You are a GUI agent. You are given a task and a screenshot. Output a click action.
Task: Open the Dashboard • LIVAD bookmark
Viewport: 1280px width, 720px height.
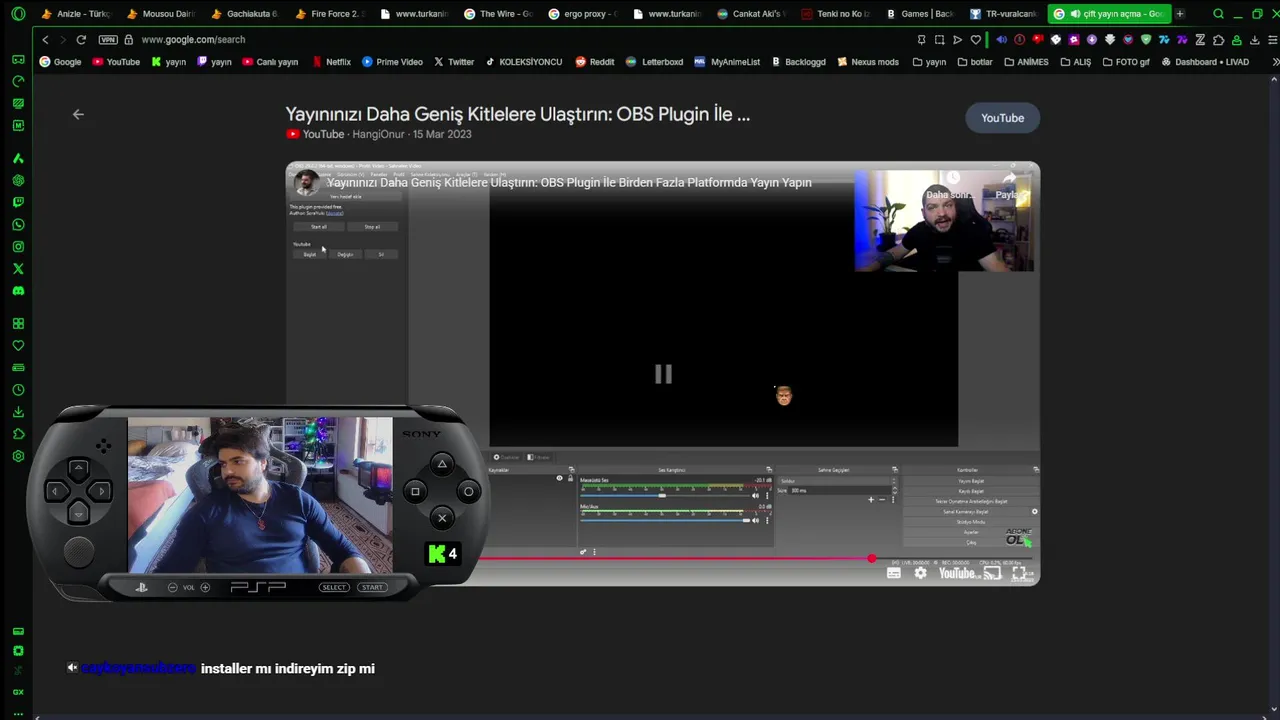tap(1204, 62)
